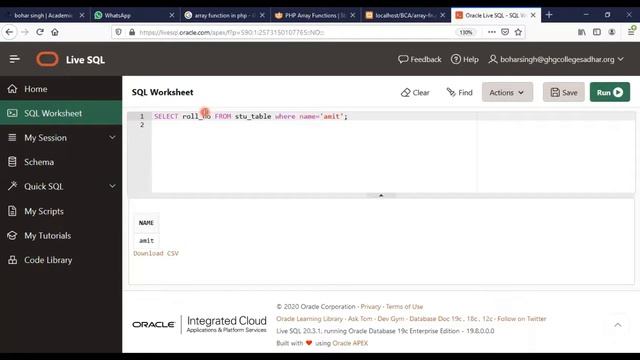
Task: Click the Download CSV link
Action: pos(156,253)
